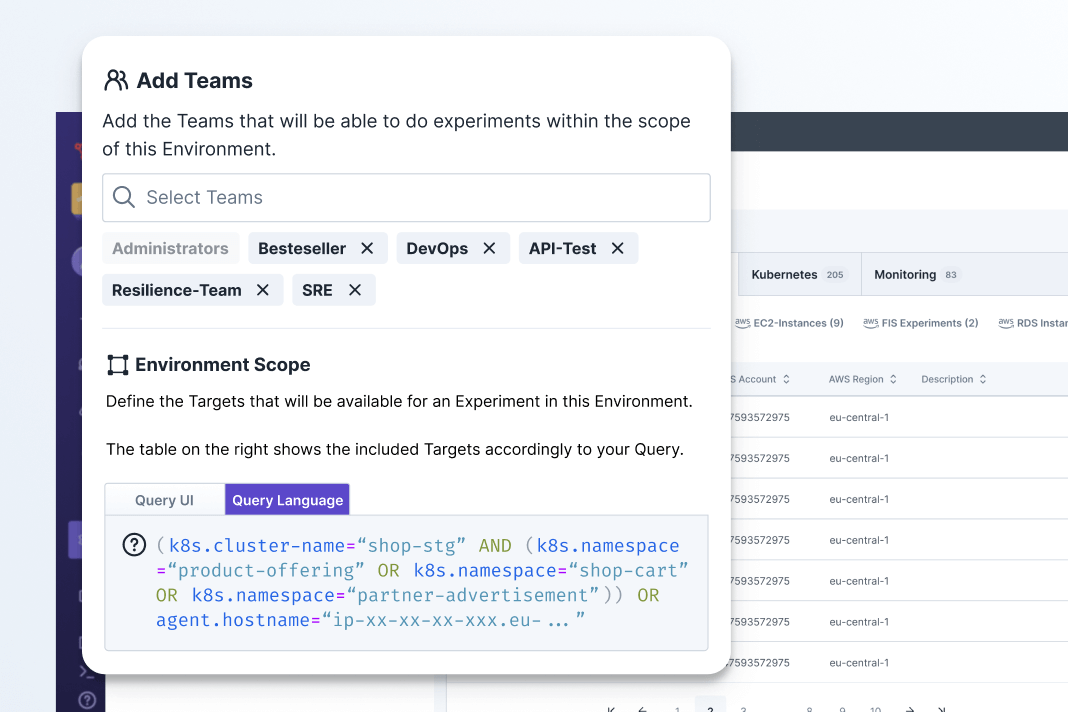
Task: Click the first eu-central-1 table cell
Action: (859, 418)
